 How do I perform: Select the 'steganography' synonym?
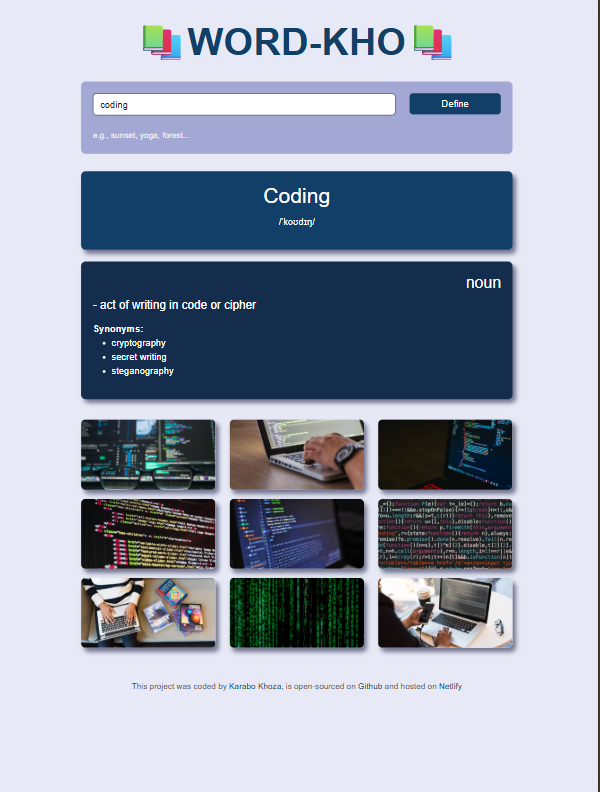142,371
